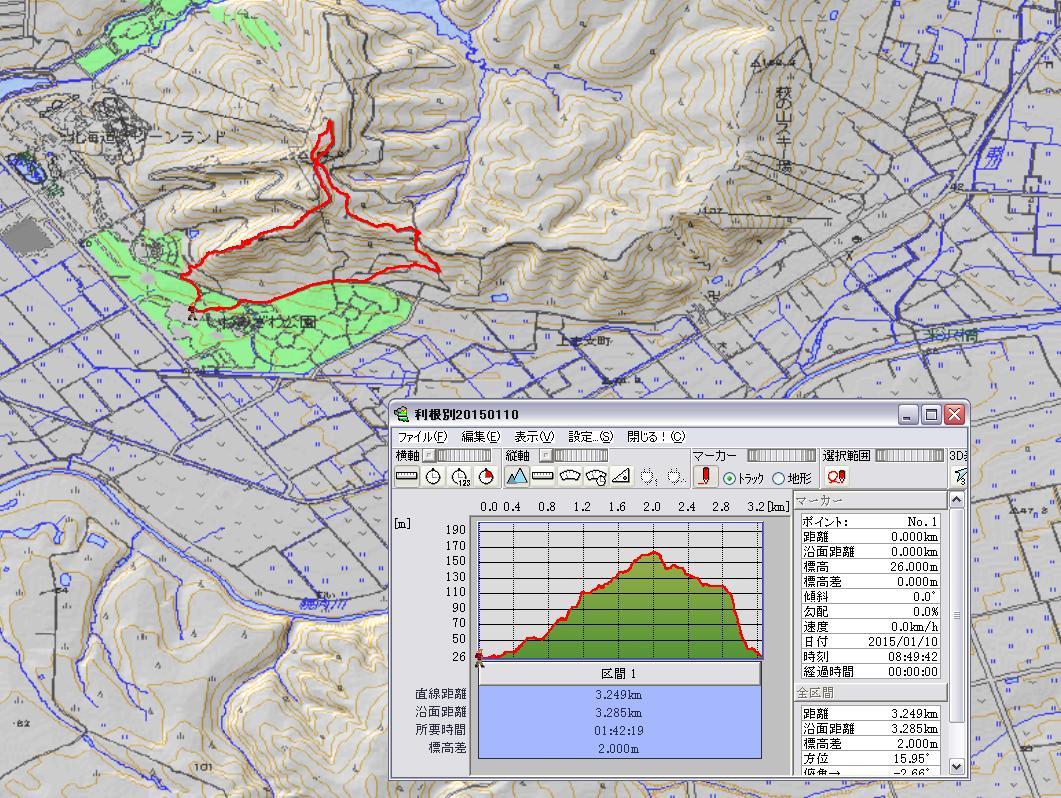1061x798 pixels.
Task: Click the 利根別20150110 window title text
Action: (467, 414)
